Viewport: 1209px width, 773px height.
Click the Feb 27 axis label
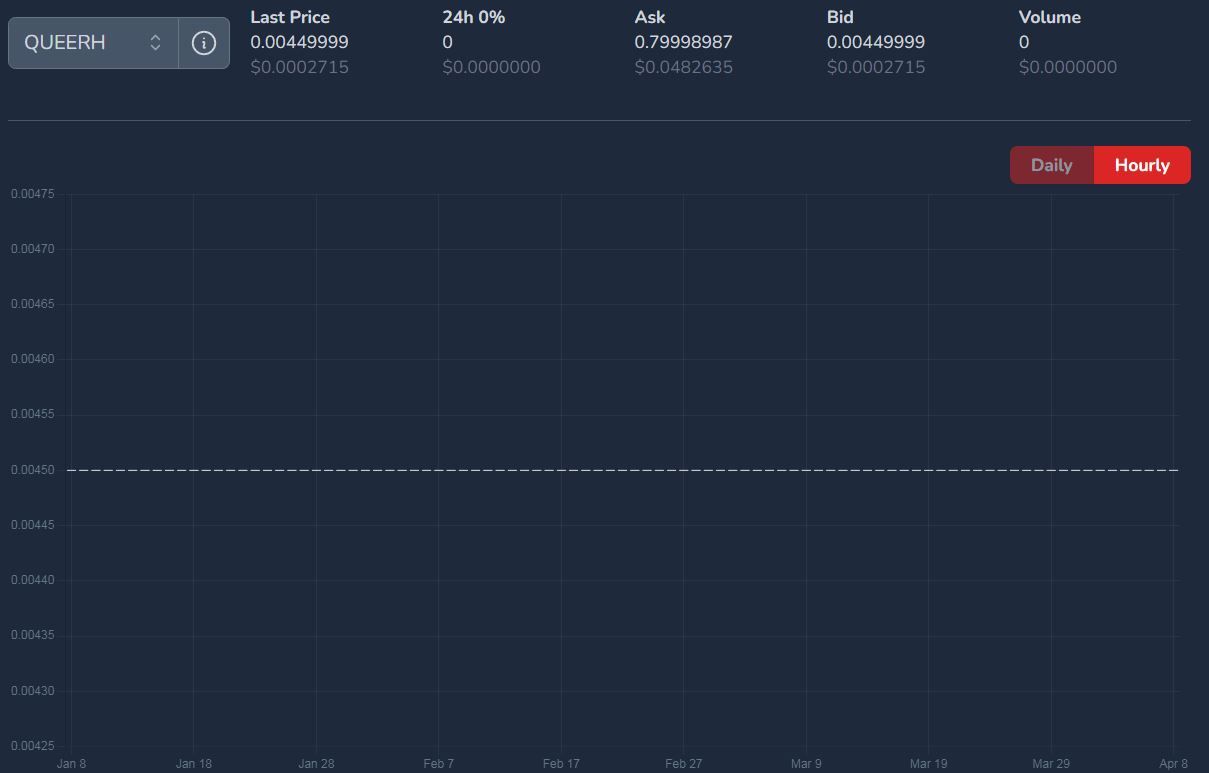click(683, 764)
